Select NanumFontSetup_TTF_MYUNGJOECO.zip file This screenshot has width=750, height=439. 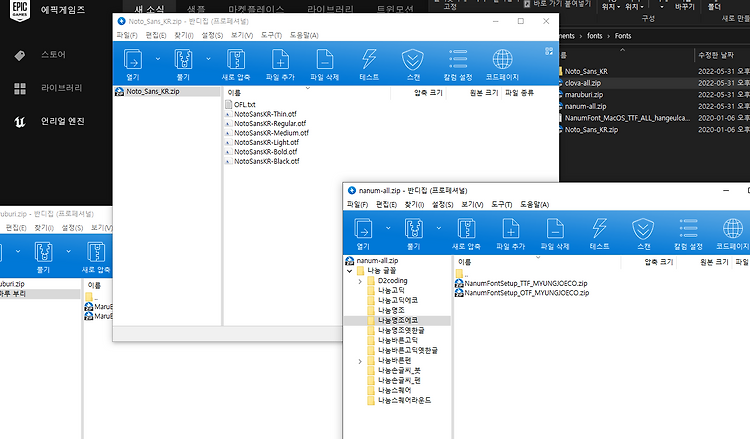[521, 283]
